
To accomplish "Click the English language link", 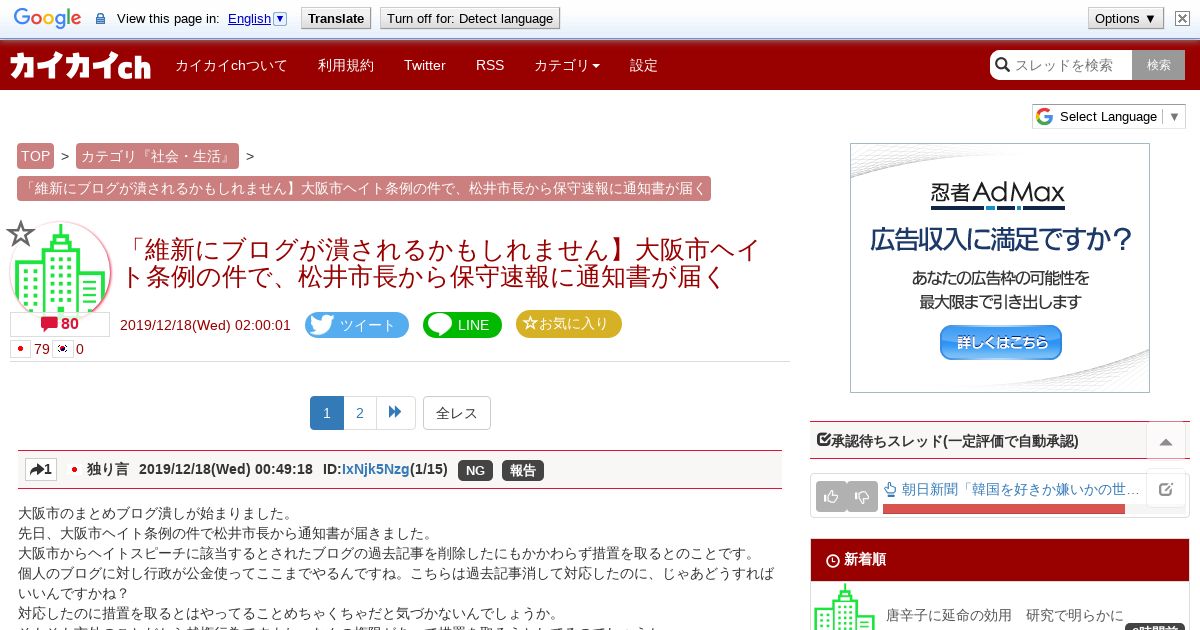I will click(x=249, y=18).
